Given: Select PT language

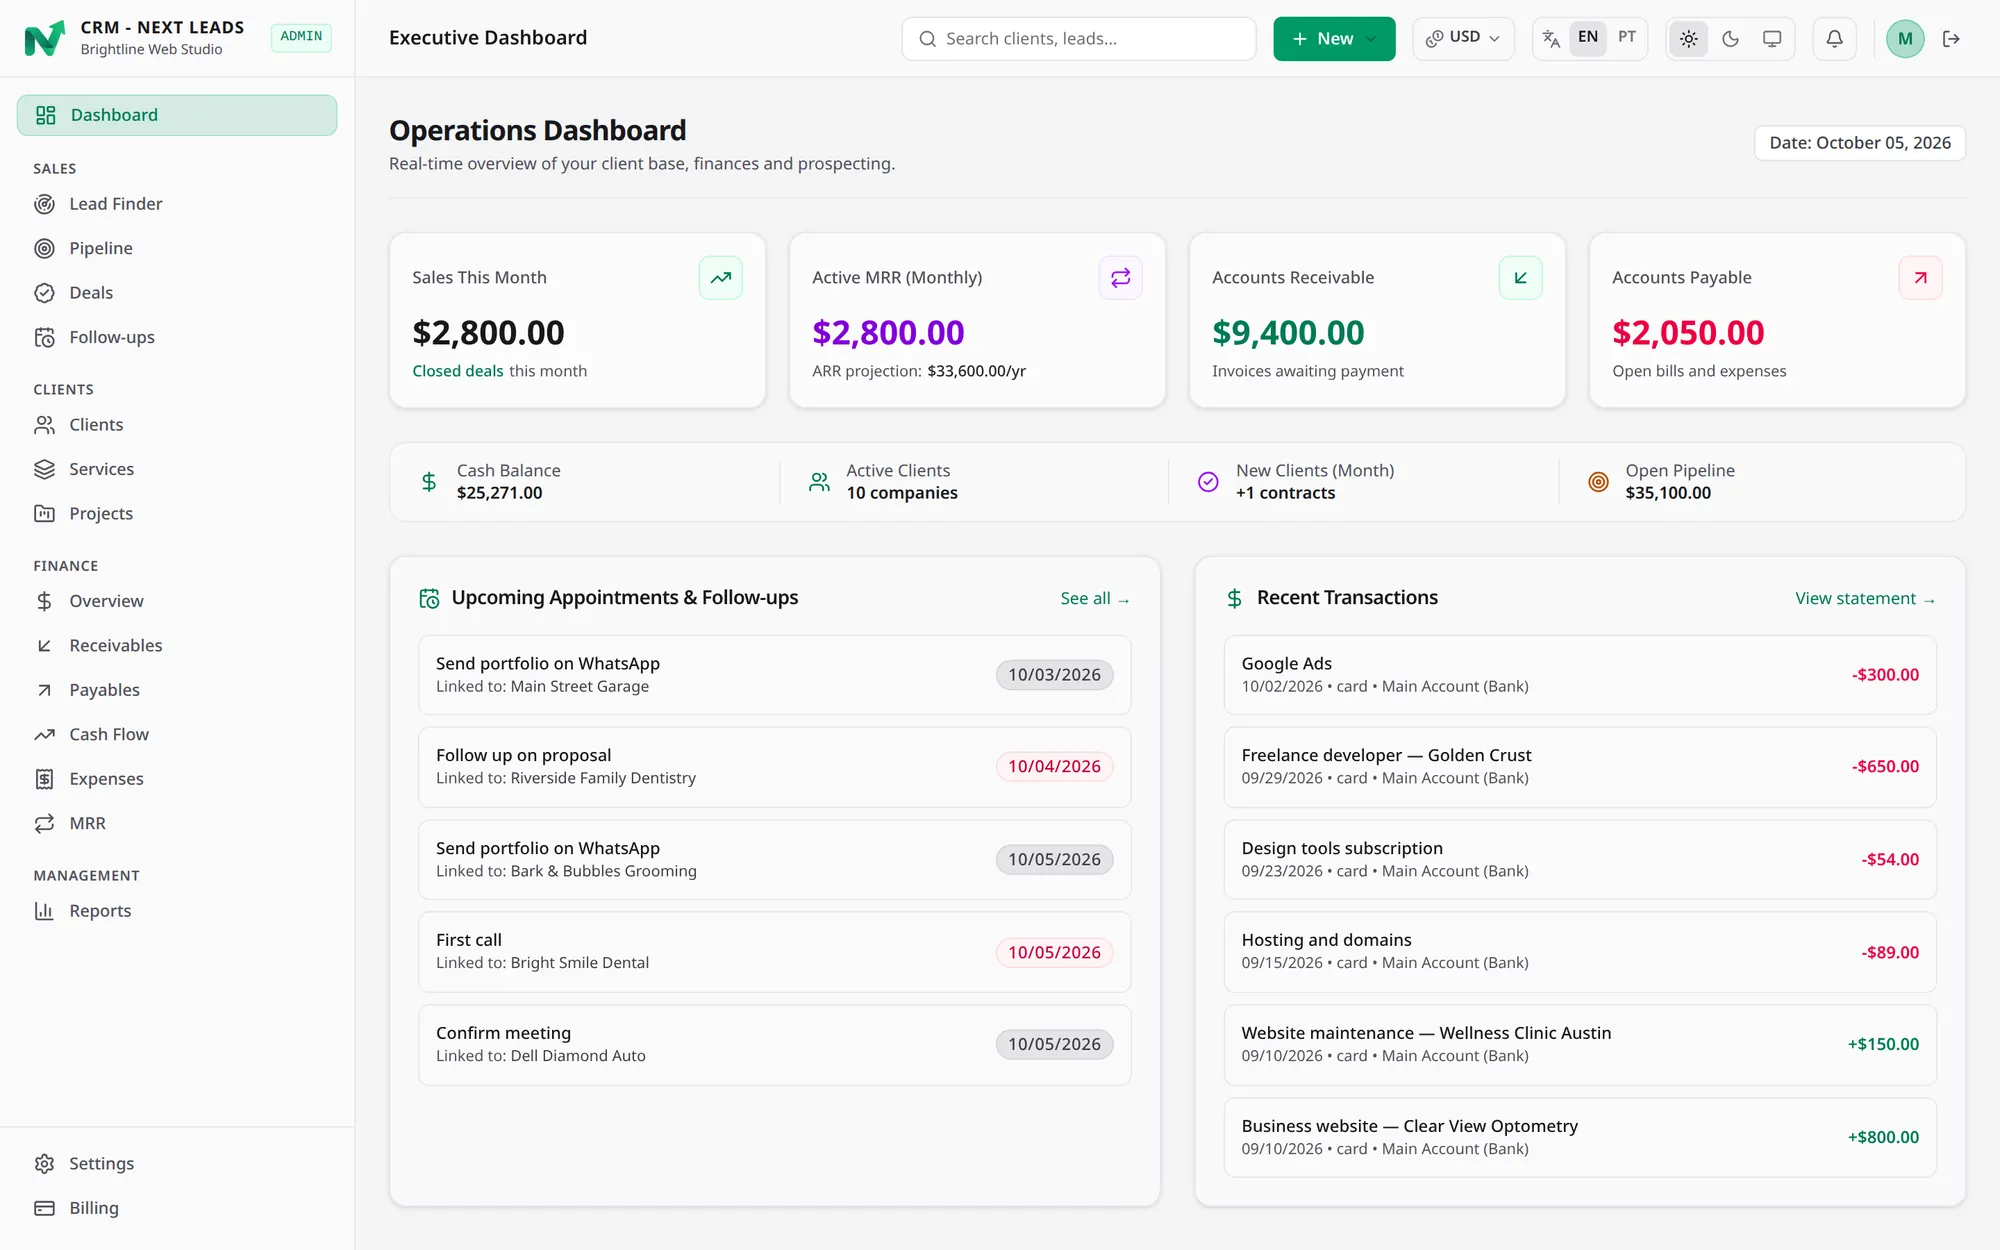Looking at the screenshot, I should point(1626,38).
